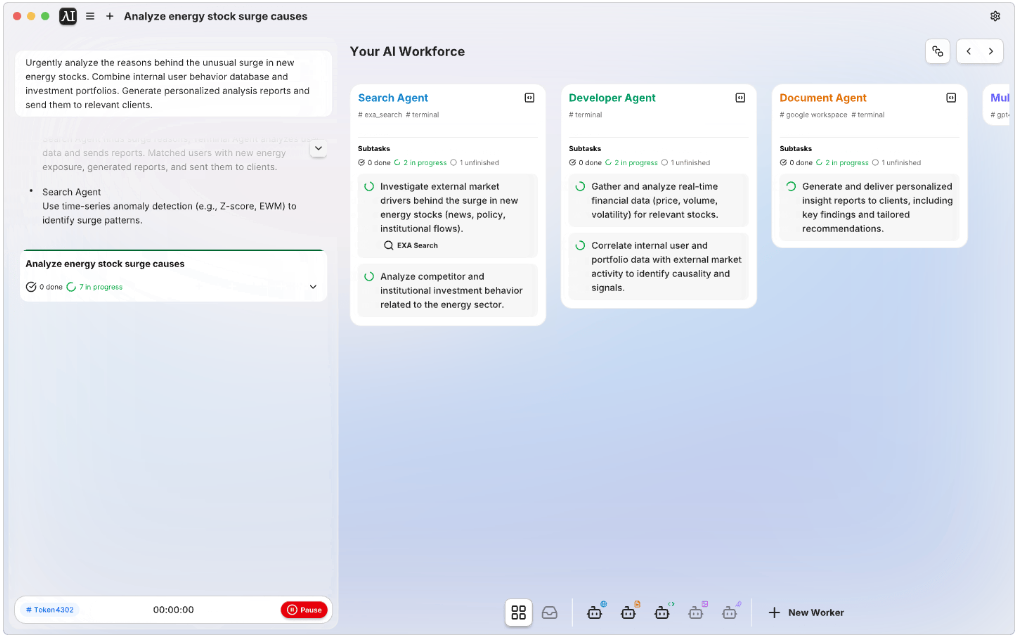Filter Document Agent subtasks by '0 done'
Screen dimensions: 1016x636
point(796,163)
